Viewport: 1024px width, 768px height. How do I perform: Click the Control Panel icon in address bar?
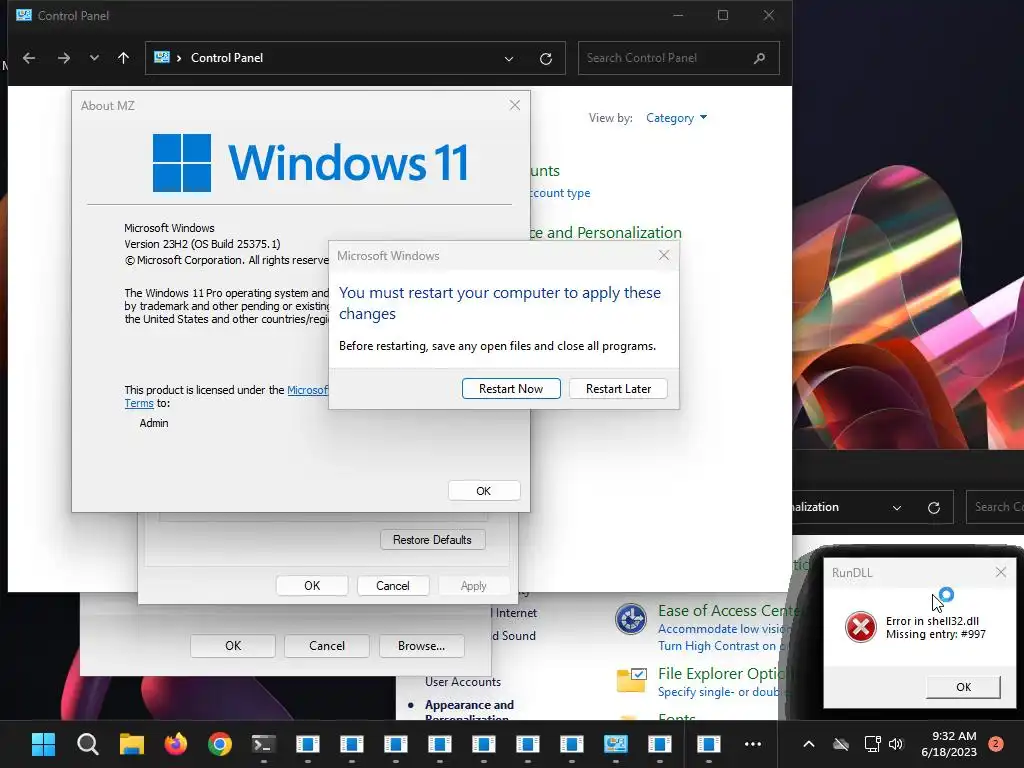[161, 57]
